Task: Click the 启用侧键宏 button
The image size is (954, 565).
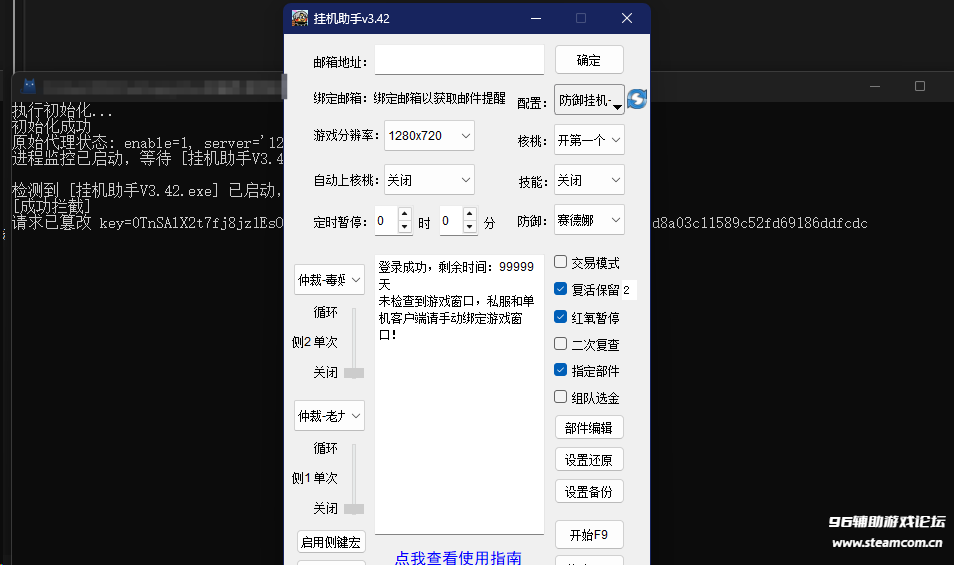Action: pos(331,542)
